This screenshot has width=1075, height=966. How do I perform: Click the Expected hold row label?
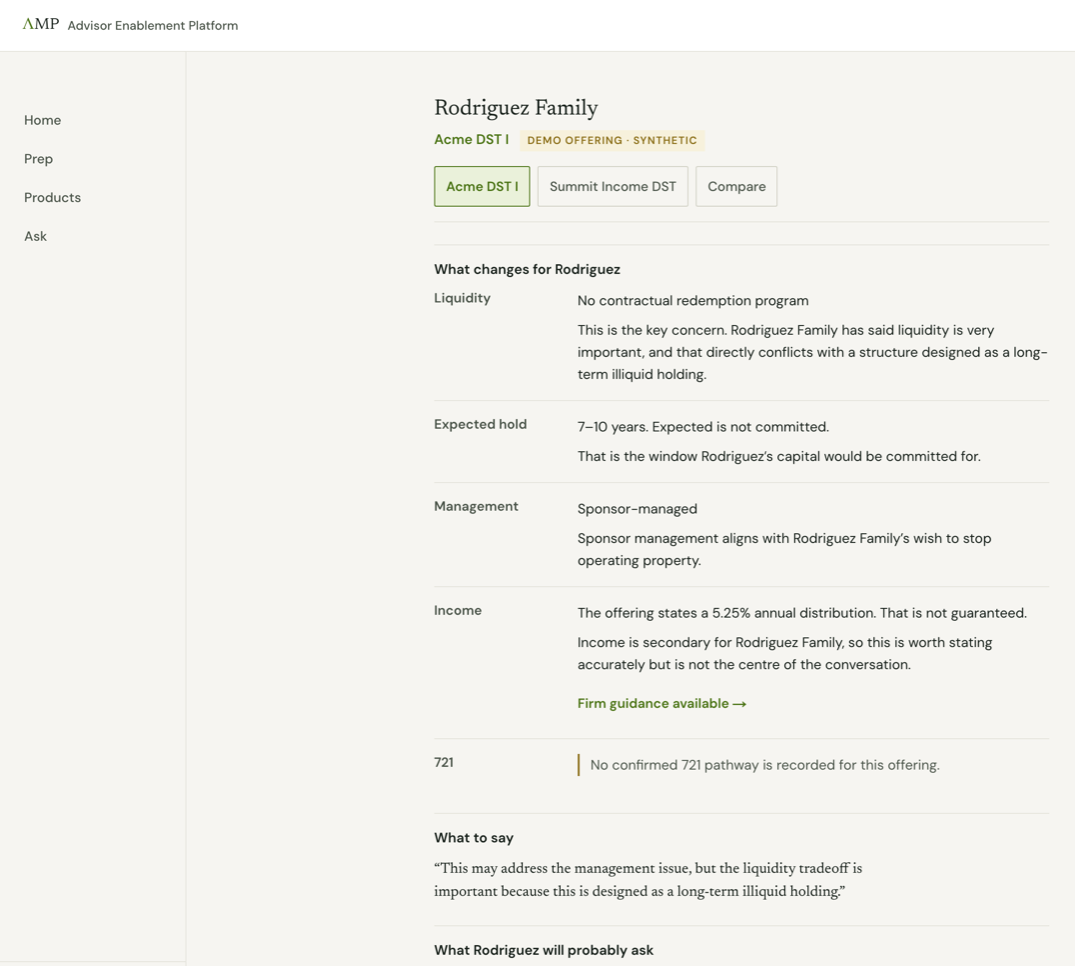pos(481,424)
